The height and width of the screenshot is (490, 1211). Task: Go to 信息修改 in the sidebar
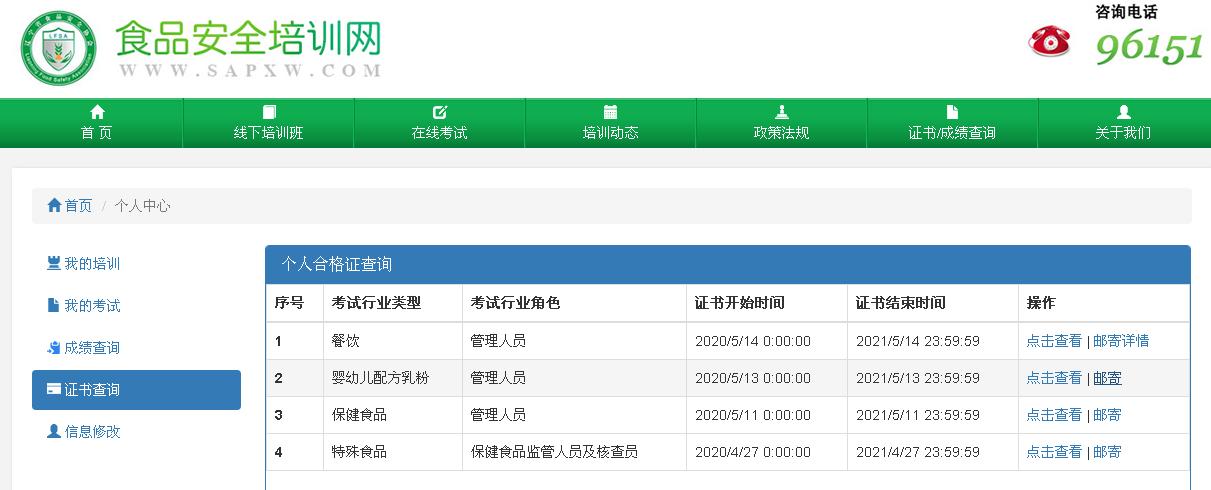(x=91, y=432)
